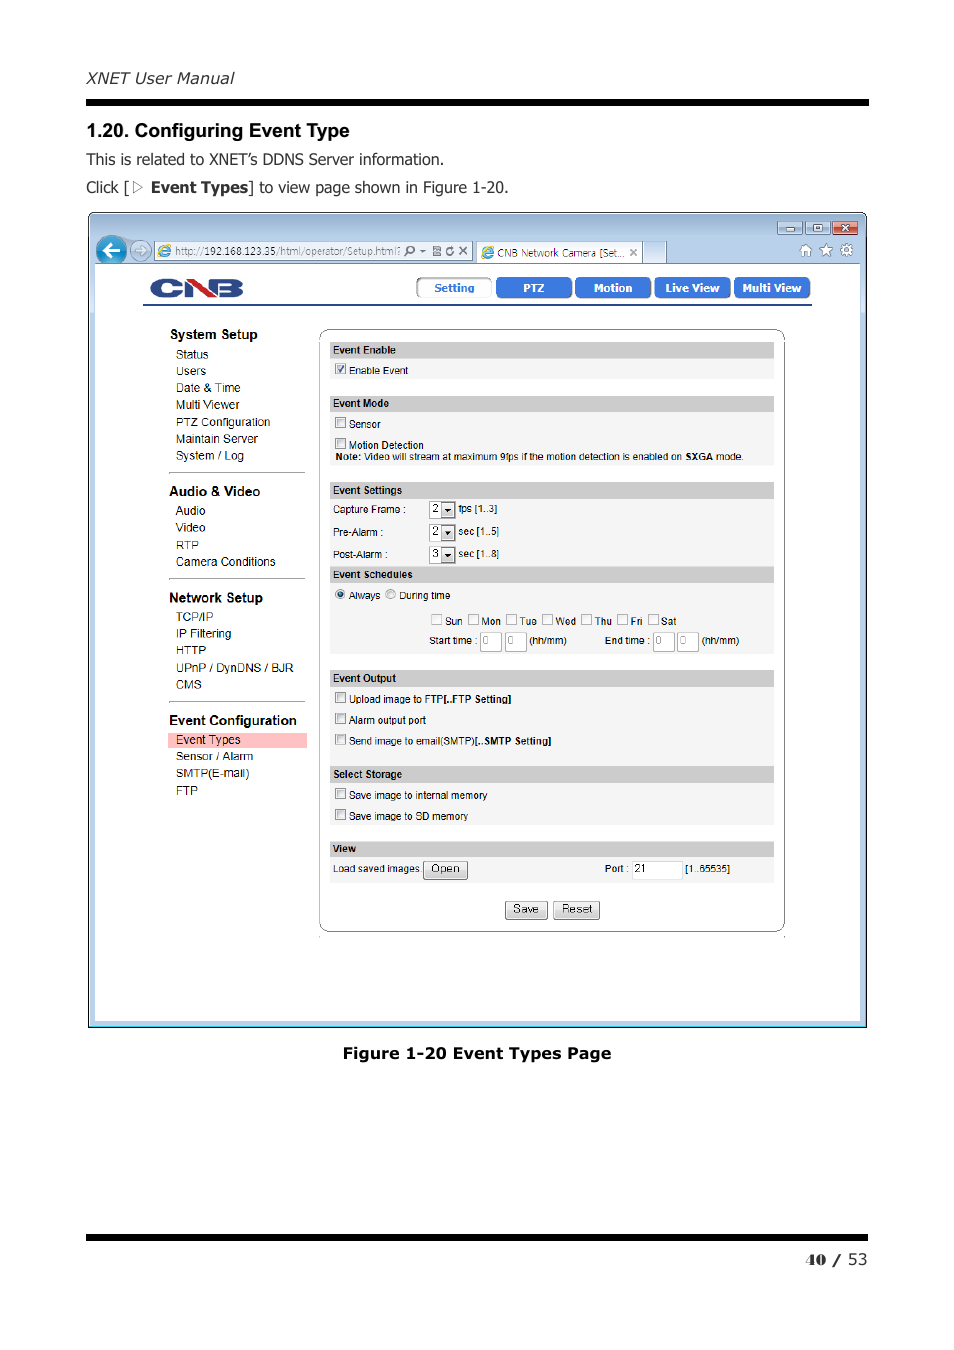Open the TCP/IP network settings
The height and width of the screenshot is (1350, 954).
click(195, 617)
